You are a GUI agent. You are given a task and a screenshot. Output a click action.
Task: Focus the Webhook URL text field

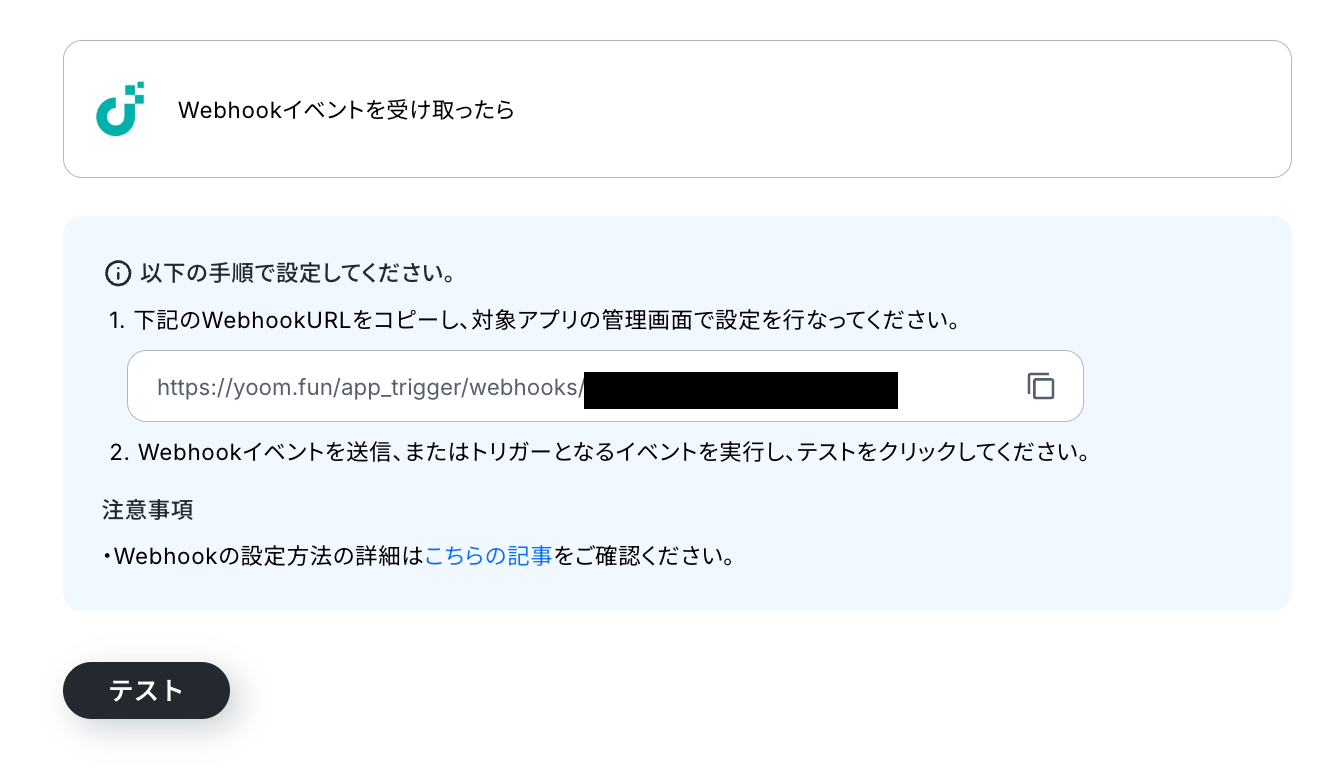[x=605, y=386]
